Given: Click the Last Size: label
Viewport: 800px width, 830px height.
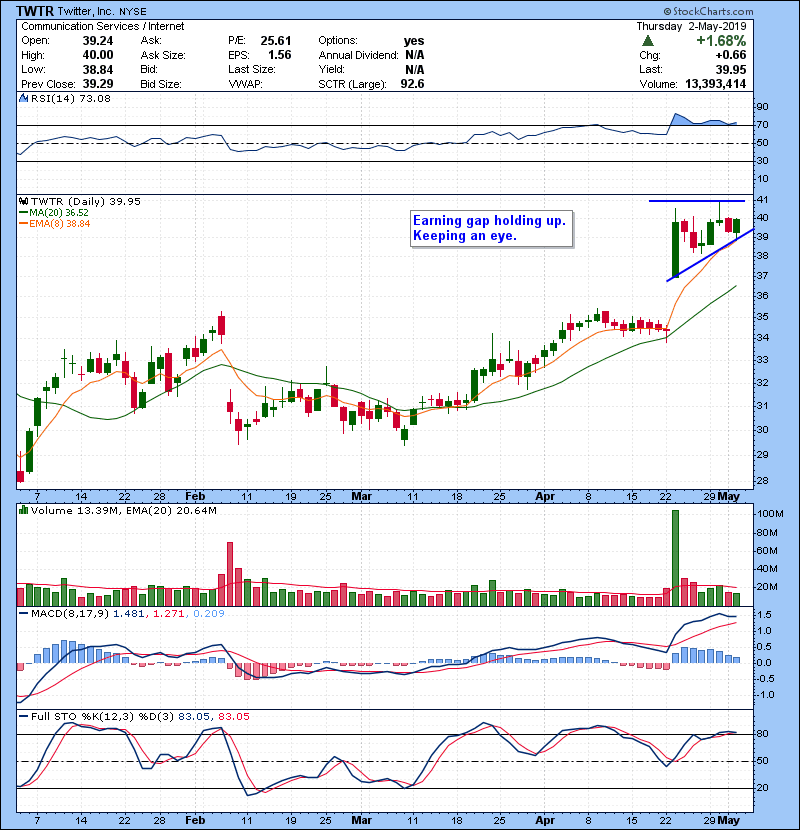Looking at the screenshot, I should point(251,69).
